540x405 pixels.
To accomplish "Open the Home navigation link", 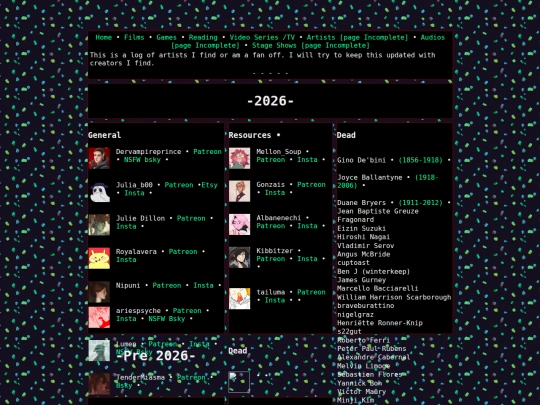I will pos(103,37).
